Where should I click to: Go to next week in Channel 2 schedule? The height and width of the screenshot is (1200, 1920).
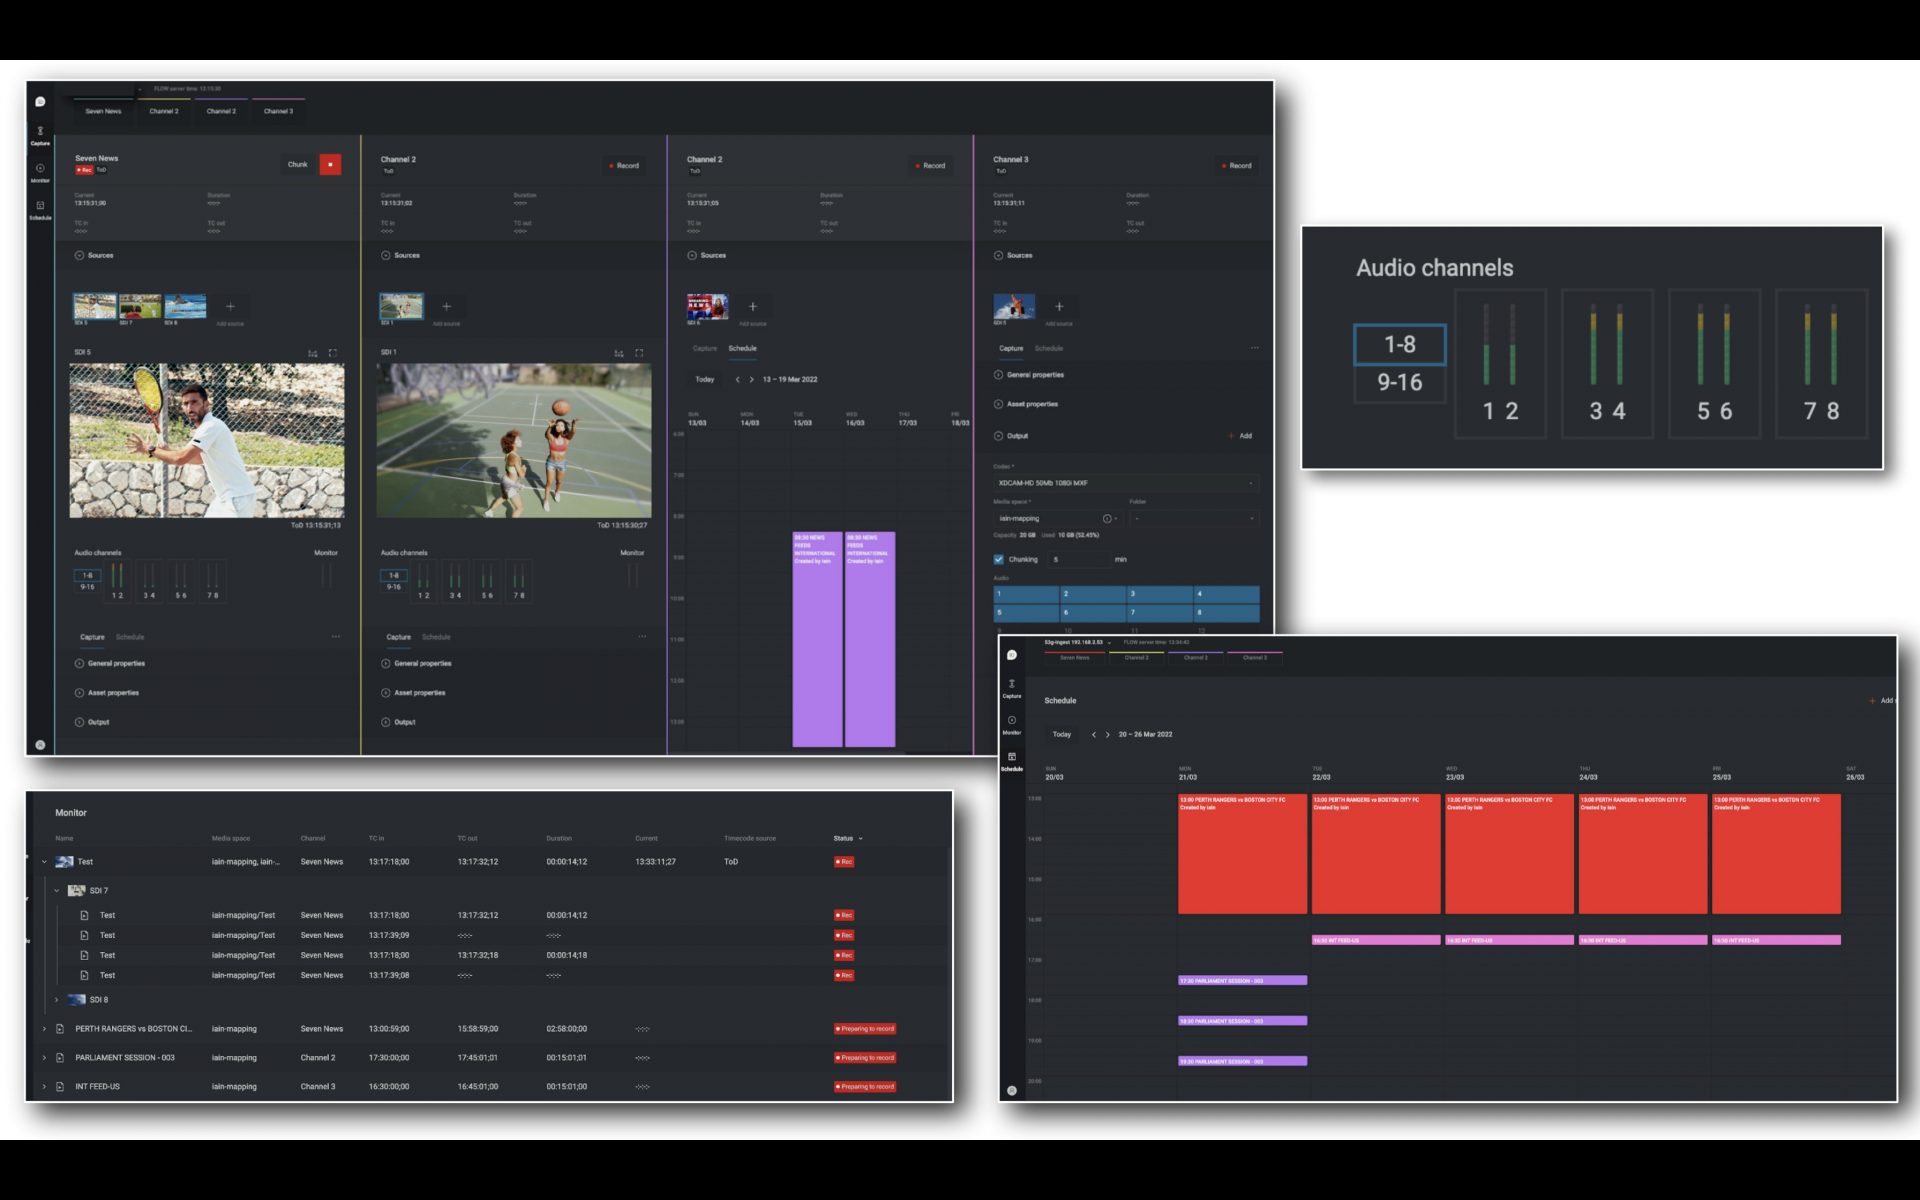click(752, 380)
